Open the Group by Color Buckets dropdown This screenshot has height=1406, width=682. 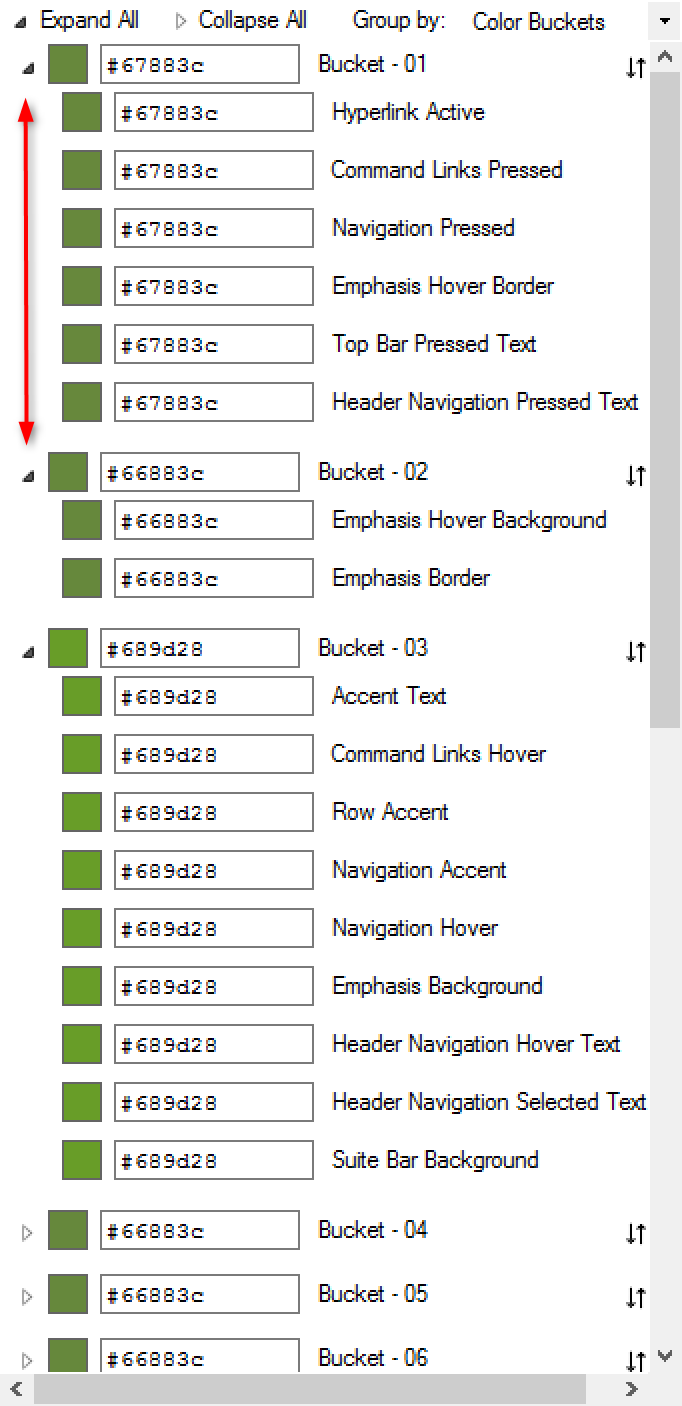[665, 21]
